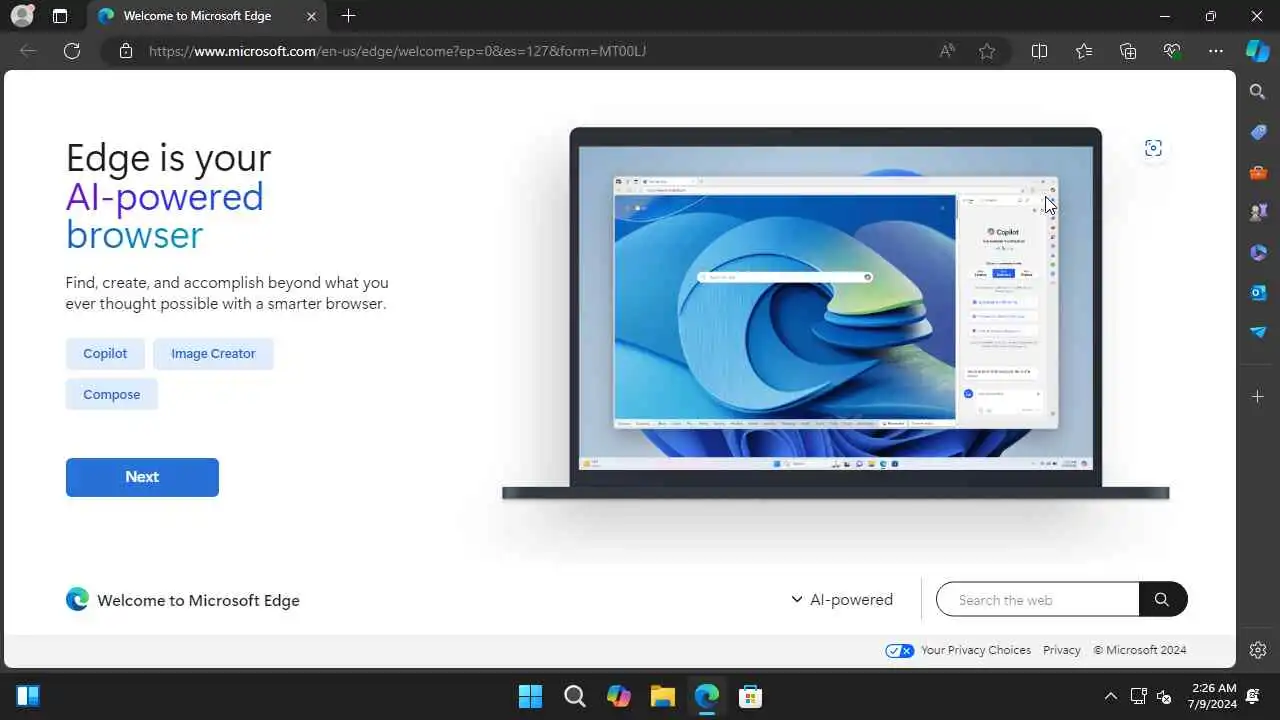
Task: Toggle split screen view
Action: click(x=1039, y=51)
